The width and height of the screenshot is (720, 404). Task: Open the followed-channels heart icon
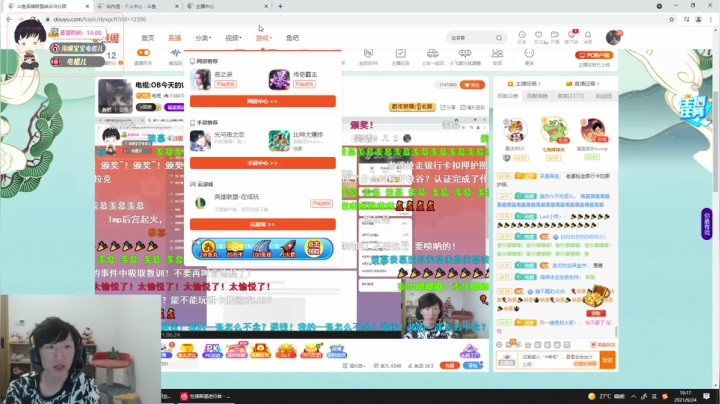tap(539, 37)
